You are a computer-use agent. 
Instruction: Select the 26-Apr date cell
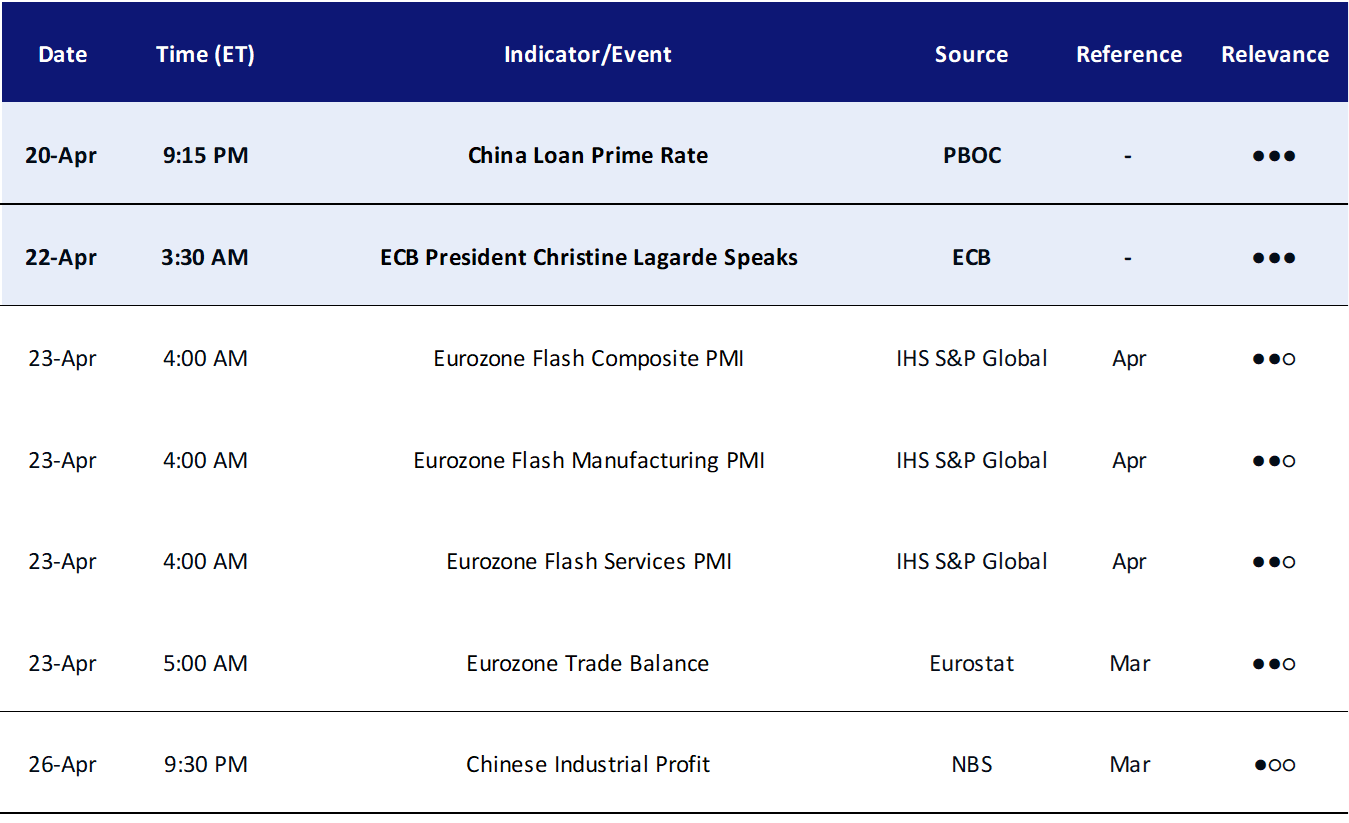[x=62, y=764]
